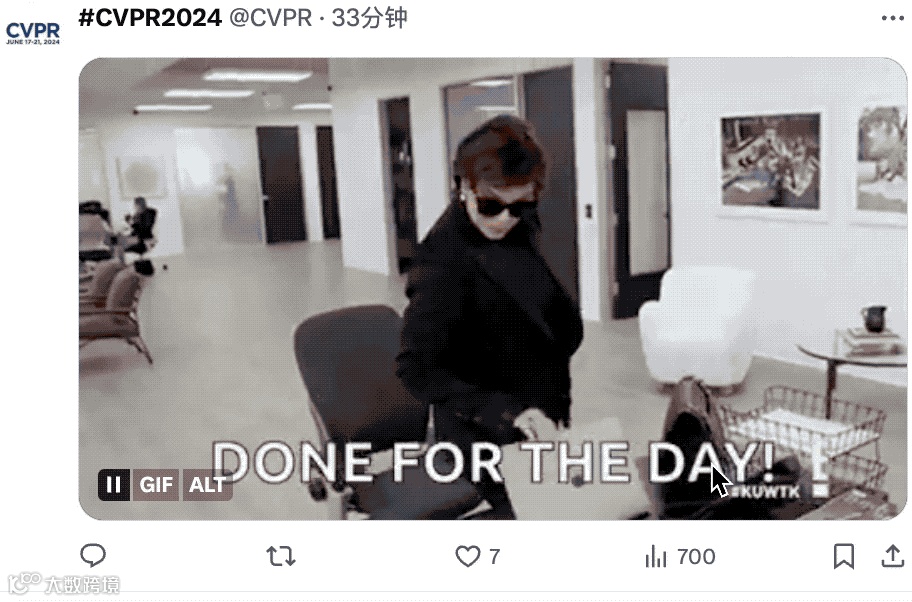Pause the playing GIF

[114, 485]
